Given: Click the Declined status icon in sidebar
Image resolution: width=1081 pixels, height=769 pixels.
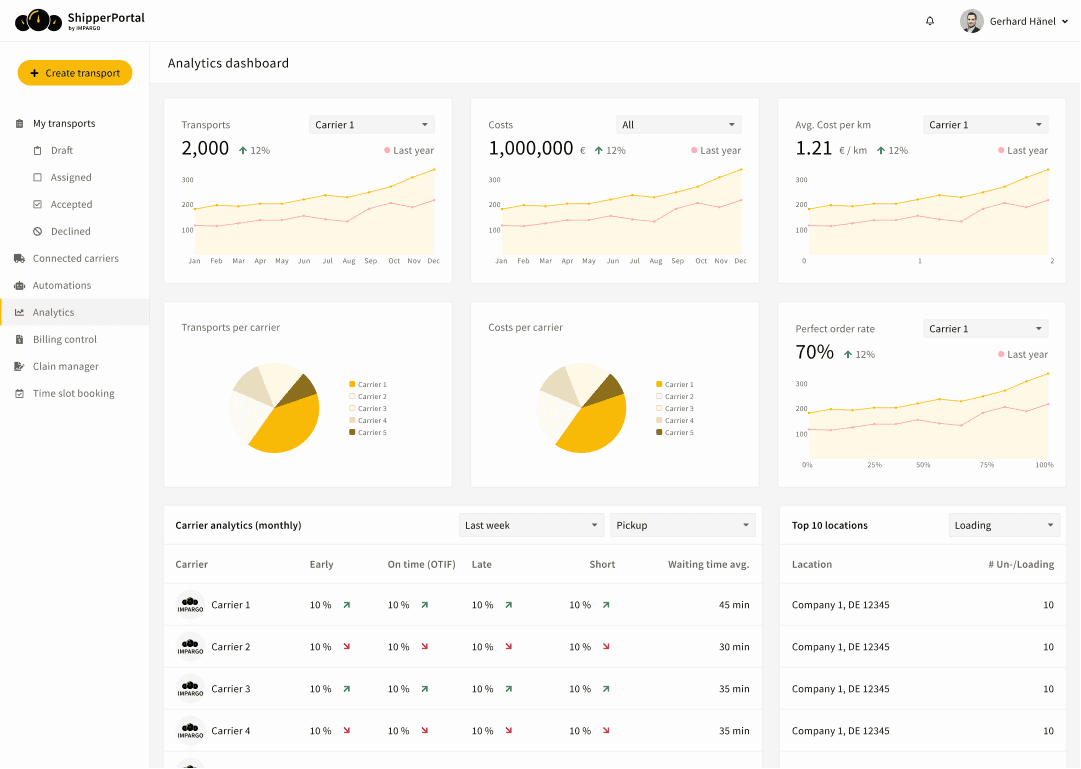Looking at the screenshot, I should (x=36, y=231).
